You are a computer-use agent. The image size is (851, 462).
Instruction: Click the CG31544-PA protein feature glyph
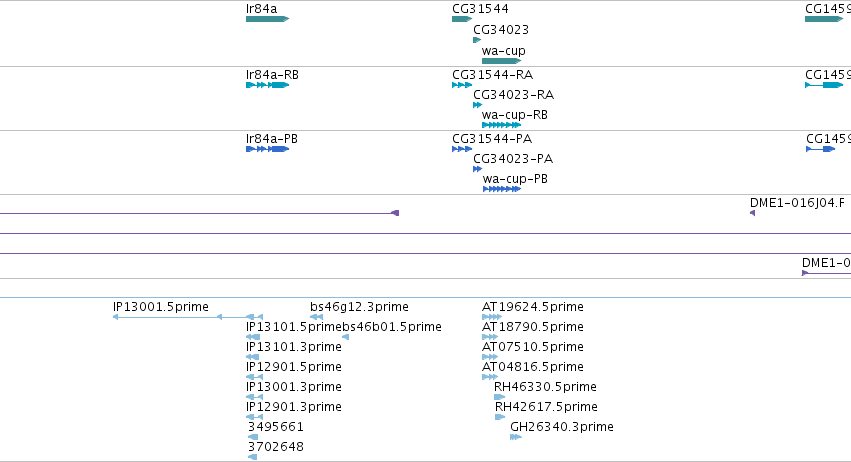[462, 149]
